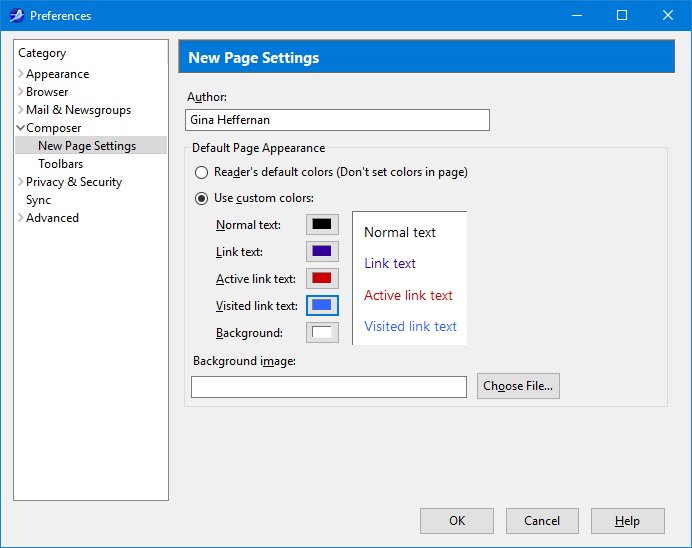
Task: Click the Category header label
Action: coord(42,53)
